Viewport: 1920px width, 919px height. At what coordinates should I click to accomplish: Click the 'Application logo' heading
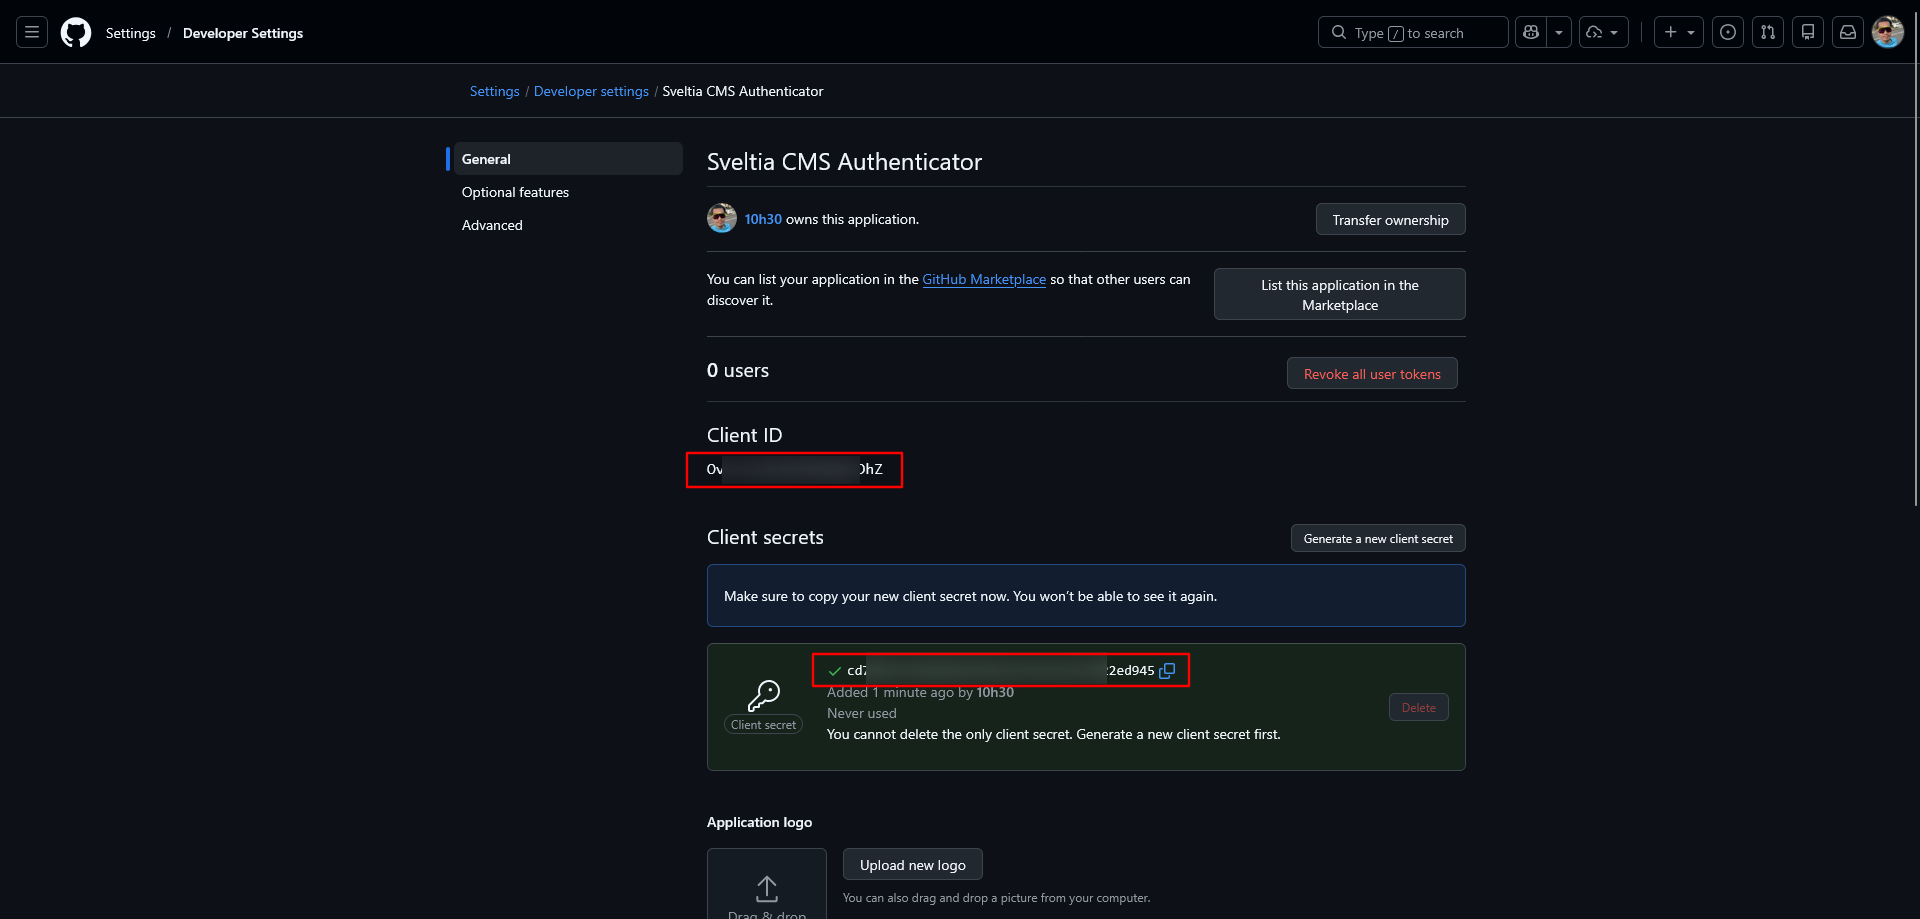pos(760,822)
